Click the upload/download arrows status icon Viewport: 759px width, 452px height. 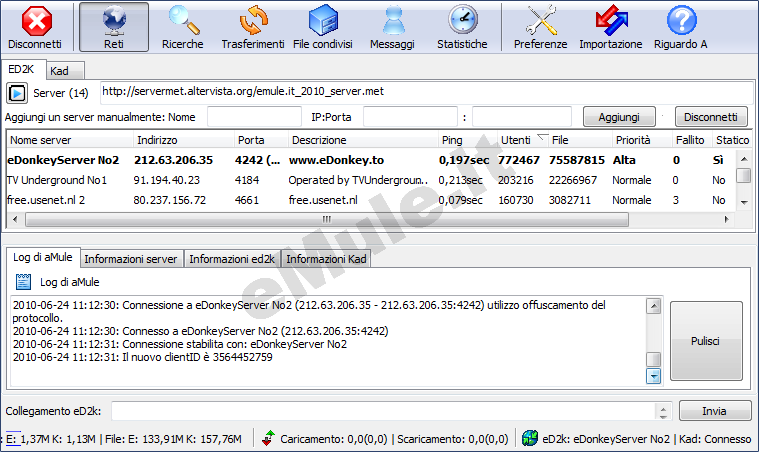268,438
